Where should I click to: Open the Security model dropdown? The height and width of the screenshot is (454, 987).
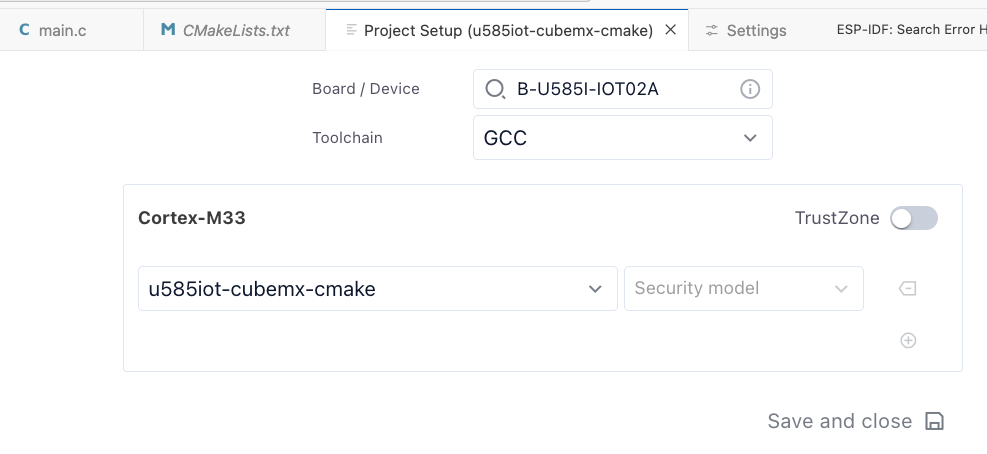click(x=743, y=288)
